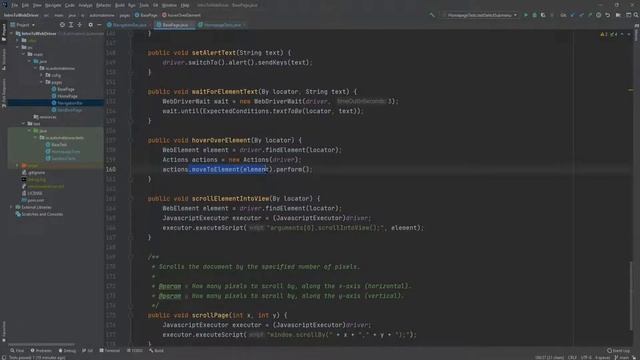Click scrollElementIntoView method name in code
640x360 pixels.
[x=230, y=198]
